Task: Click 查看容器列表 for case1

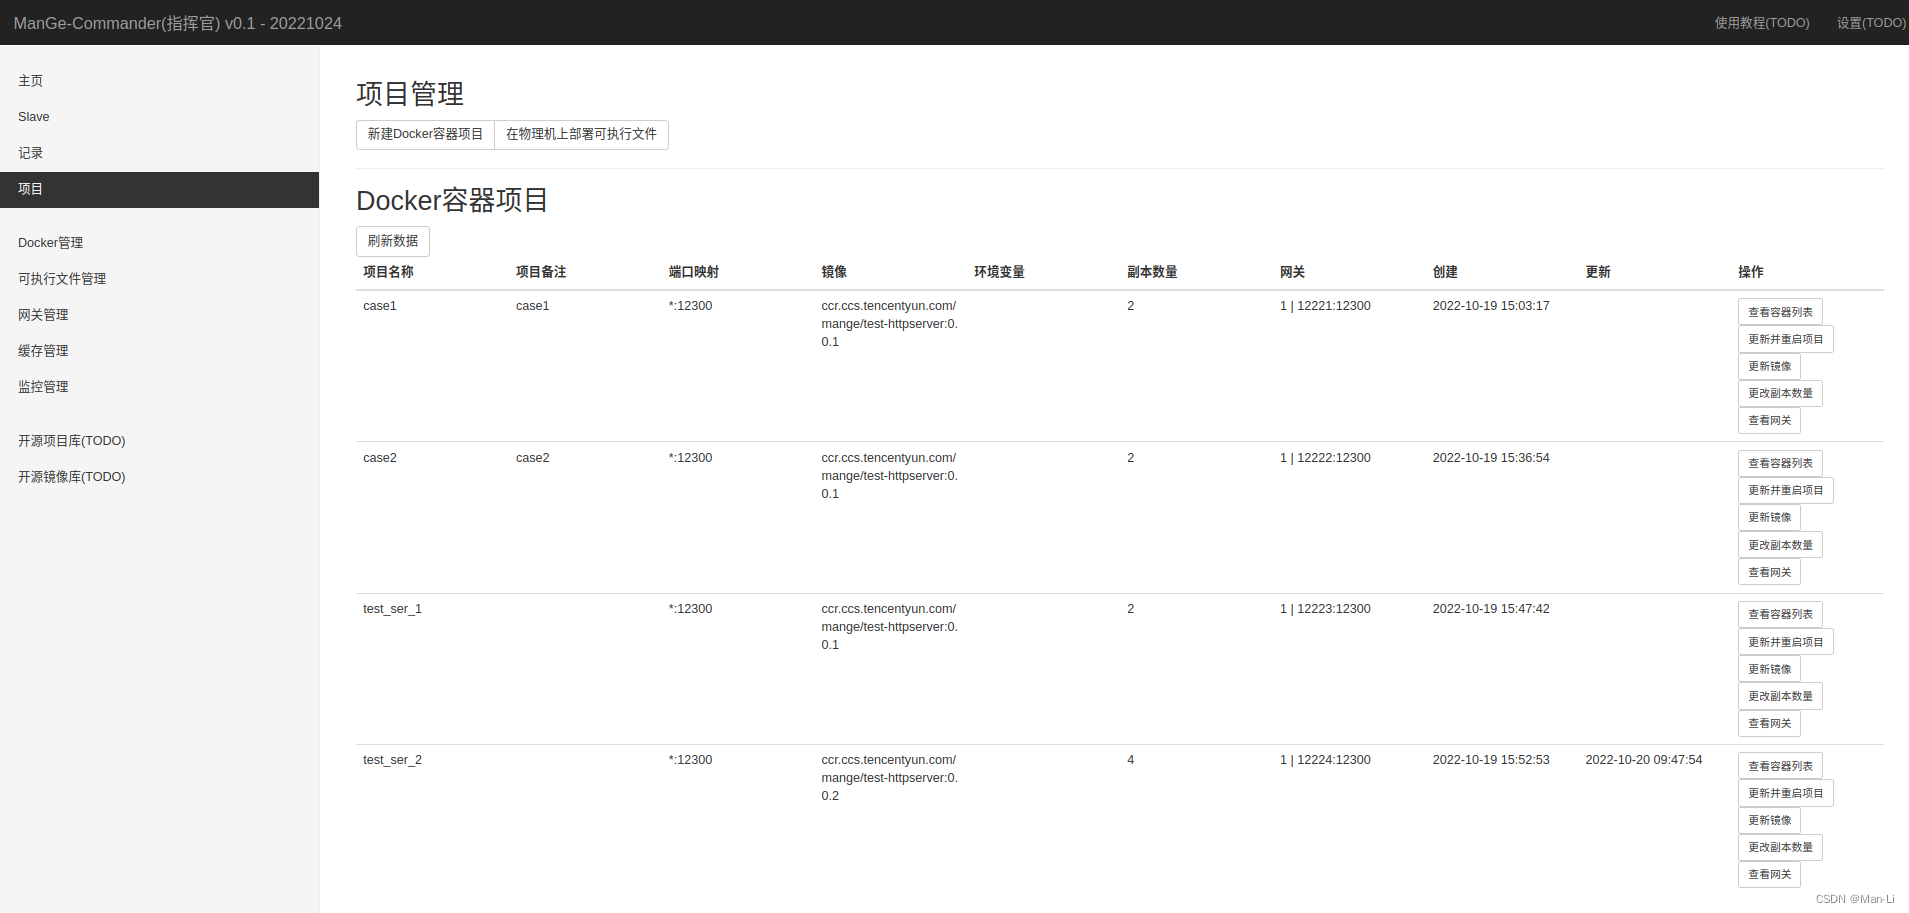Action: pos(1780,312)
